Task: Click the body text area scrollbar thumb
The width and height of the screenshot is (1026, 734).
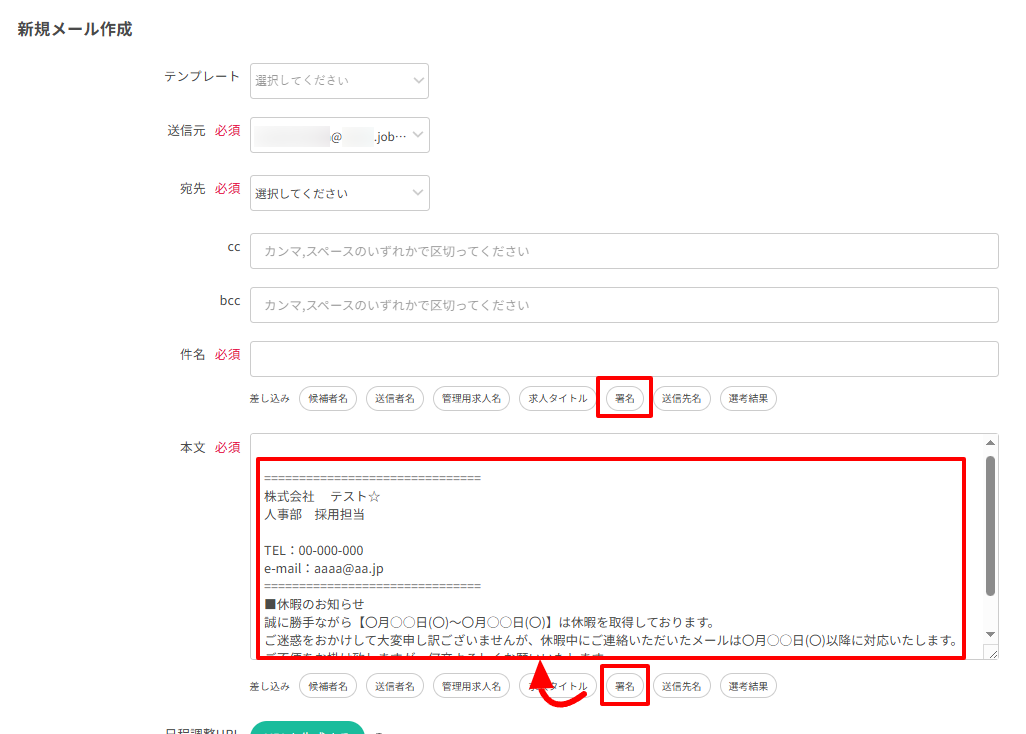Action: 990,525
